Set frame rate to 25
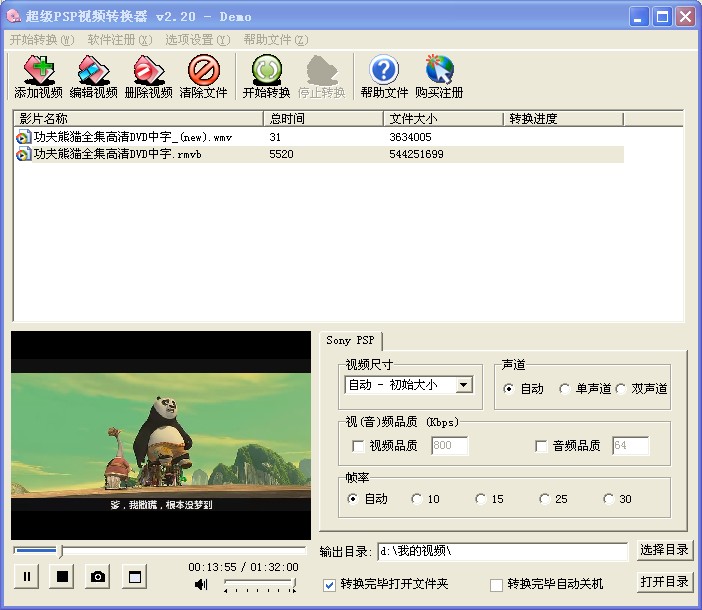Image resolution: width=702 pixels, height=610 pixels. tap(545, 499)
